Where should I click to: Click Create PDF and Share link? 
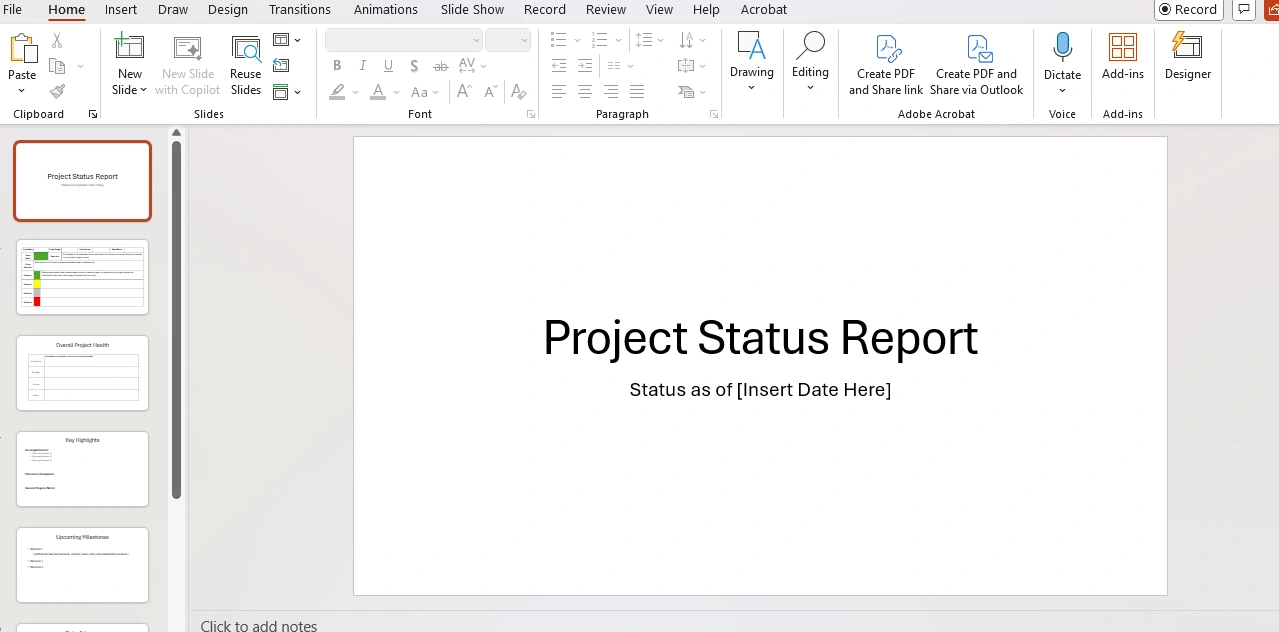[x=885, y=63]
